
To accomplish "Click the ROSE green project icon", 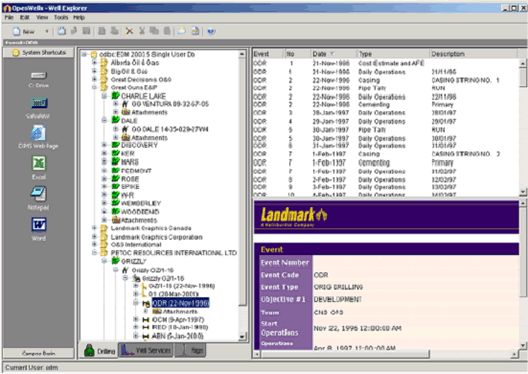I will [x=116, y=178].
